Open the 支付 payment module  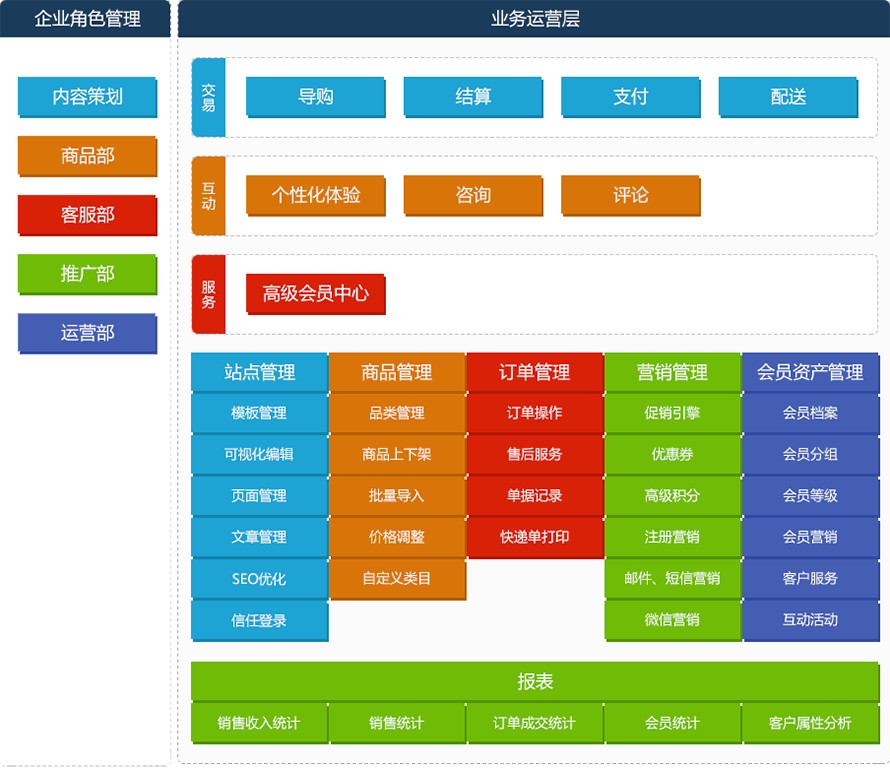tap(630, 97)
